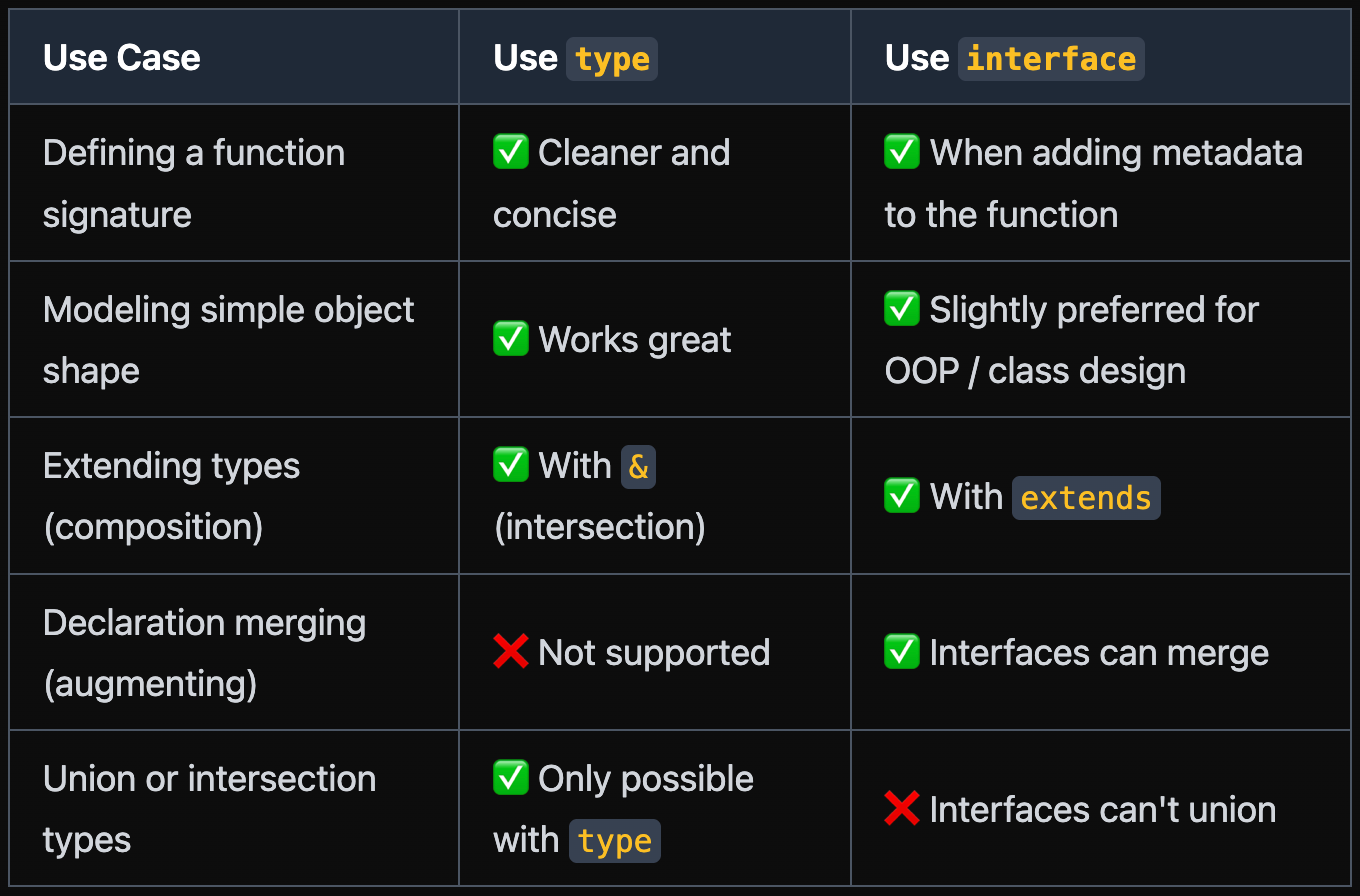Click the red X beside 'Not supported'
The image size is (1360, 896).
coord(510,652)
